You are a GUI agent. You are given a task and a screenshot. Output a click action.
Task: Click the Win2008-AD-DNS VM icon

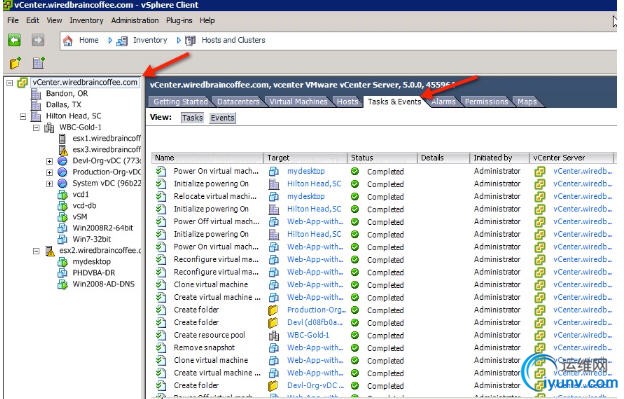(x=62, y=284)
